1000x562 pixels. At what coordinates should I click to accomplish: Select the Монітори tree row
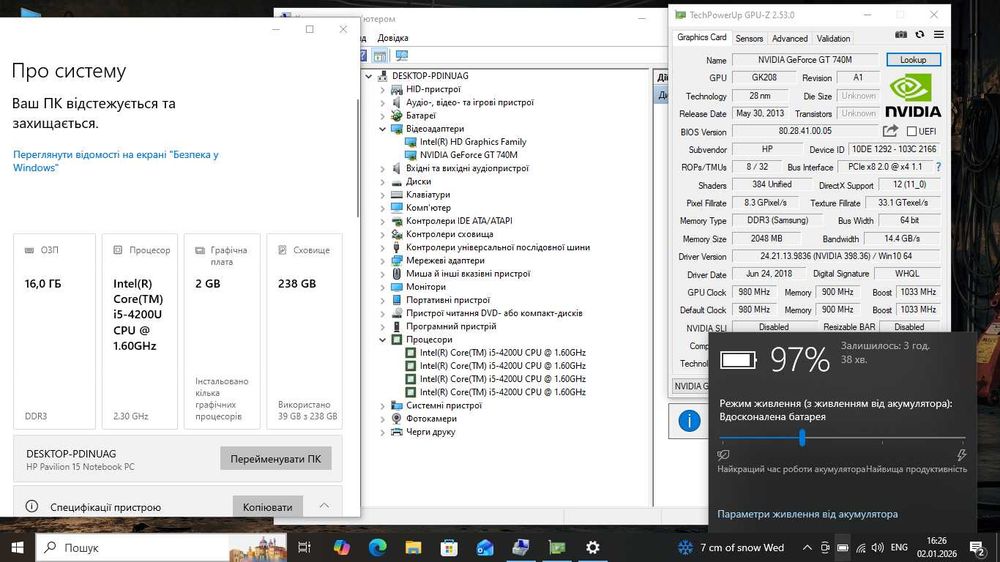(x=425, y=286)
